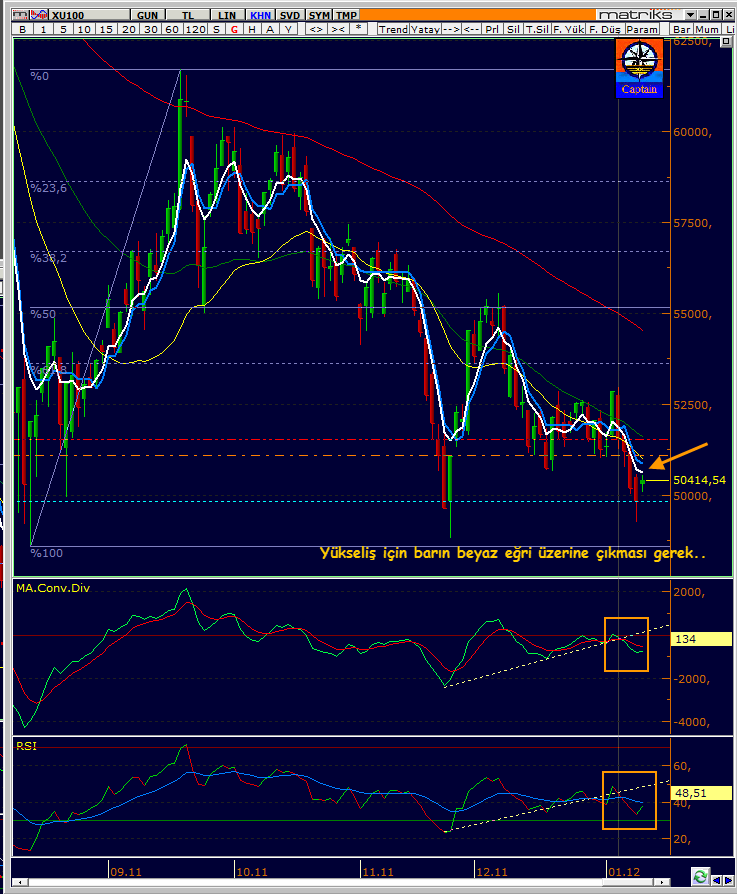
Task: Select the Bar chart type tab
Action: (x=682, y=29)
